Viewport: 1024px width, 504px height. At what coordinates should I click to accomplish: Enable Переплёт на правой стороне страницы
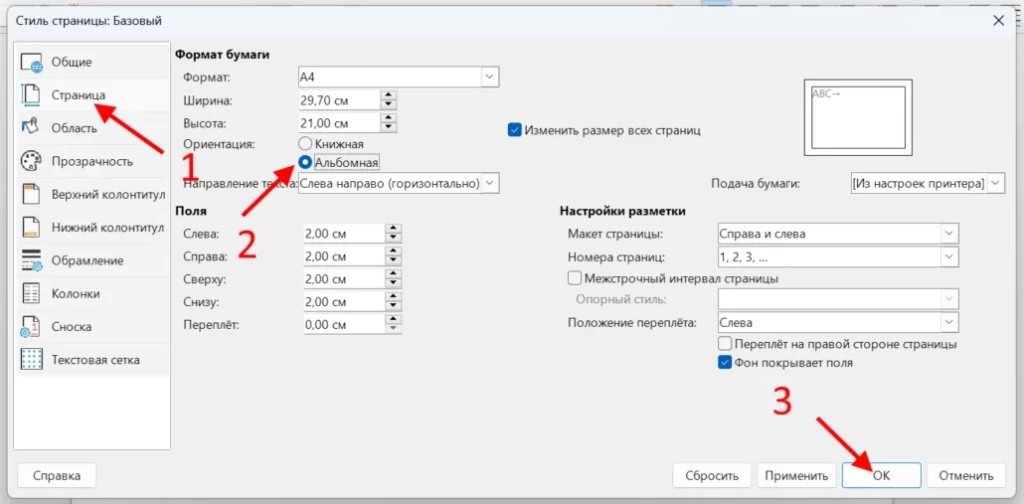[x=724, y=343]
